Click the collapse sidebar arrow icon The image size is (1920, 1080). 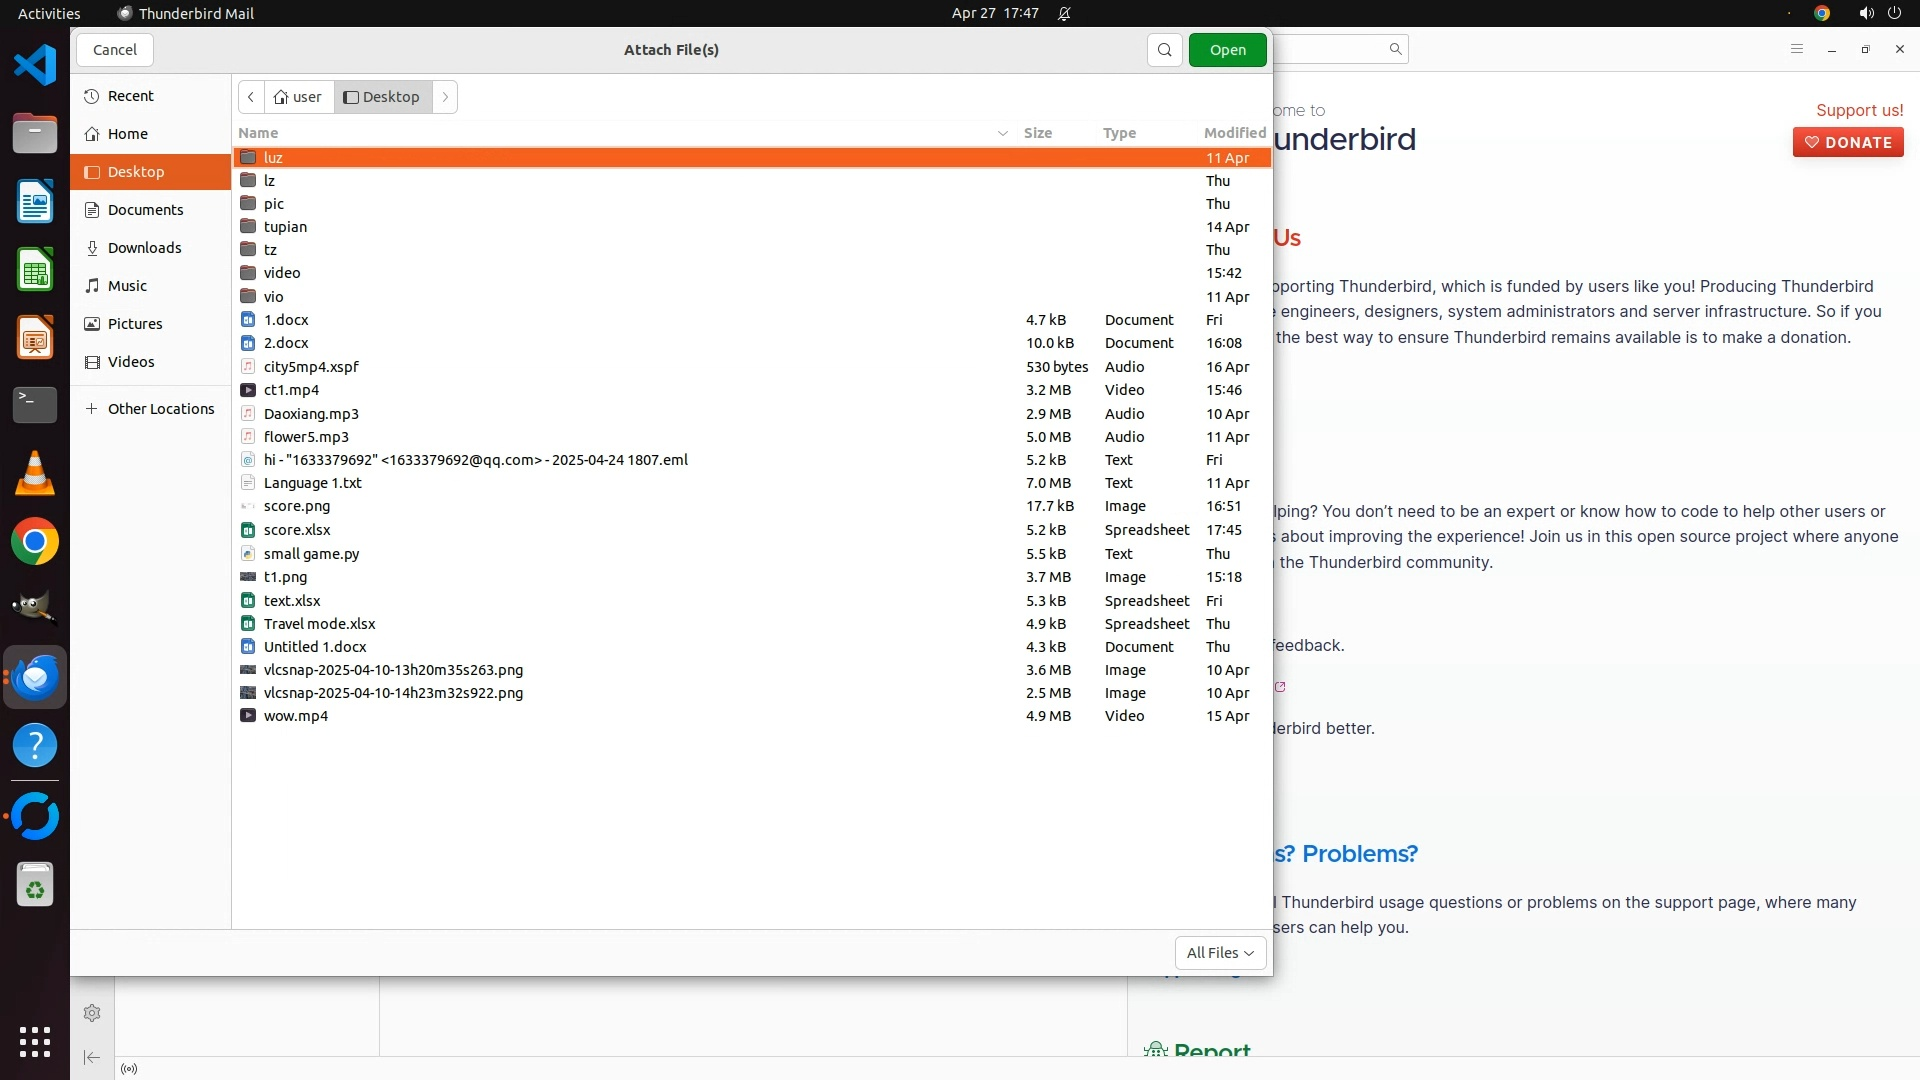(92, 1057)
